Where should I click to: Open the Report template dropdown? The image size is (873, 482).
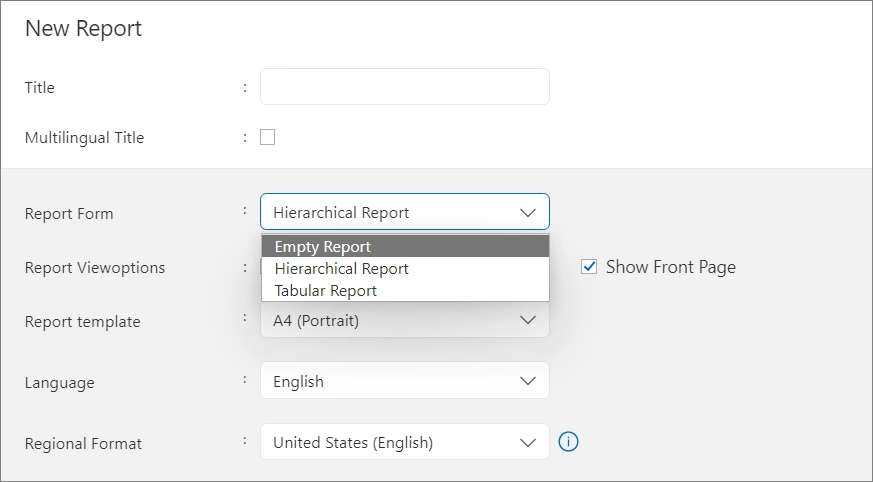click(405, 320)
